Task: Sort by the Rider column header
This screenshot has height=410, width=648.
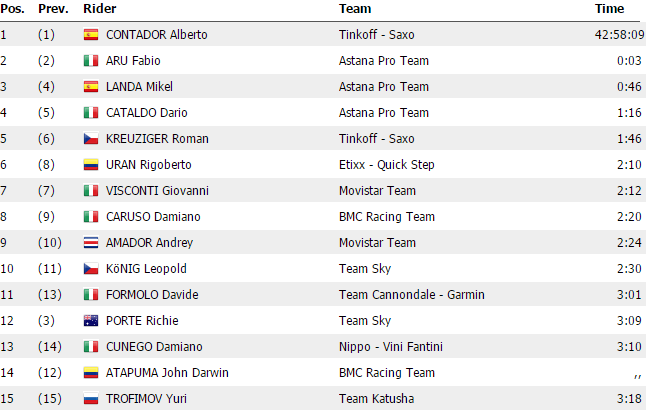Action: pos(97,9)
